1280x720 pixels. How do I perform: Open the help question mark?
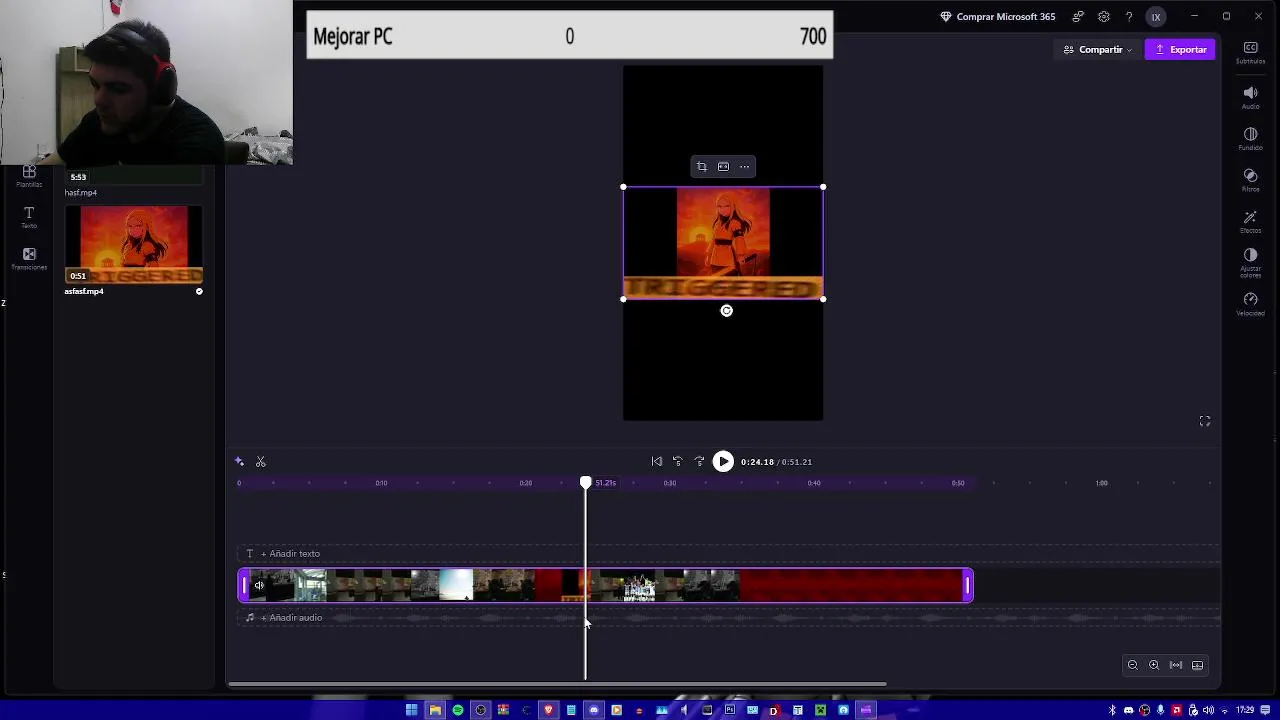tap(1129, 17)
